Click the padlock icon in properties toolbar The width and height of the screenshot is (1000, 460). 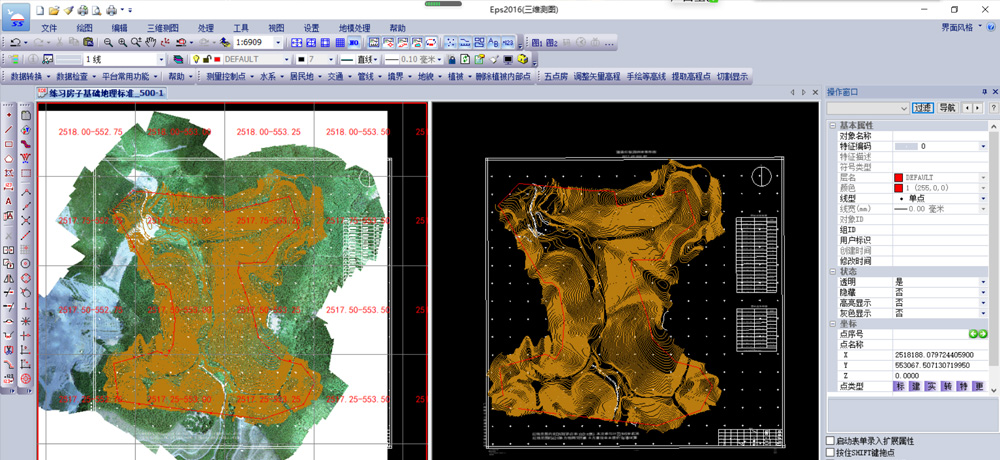click(x=451, y=60)
